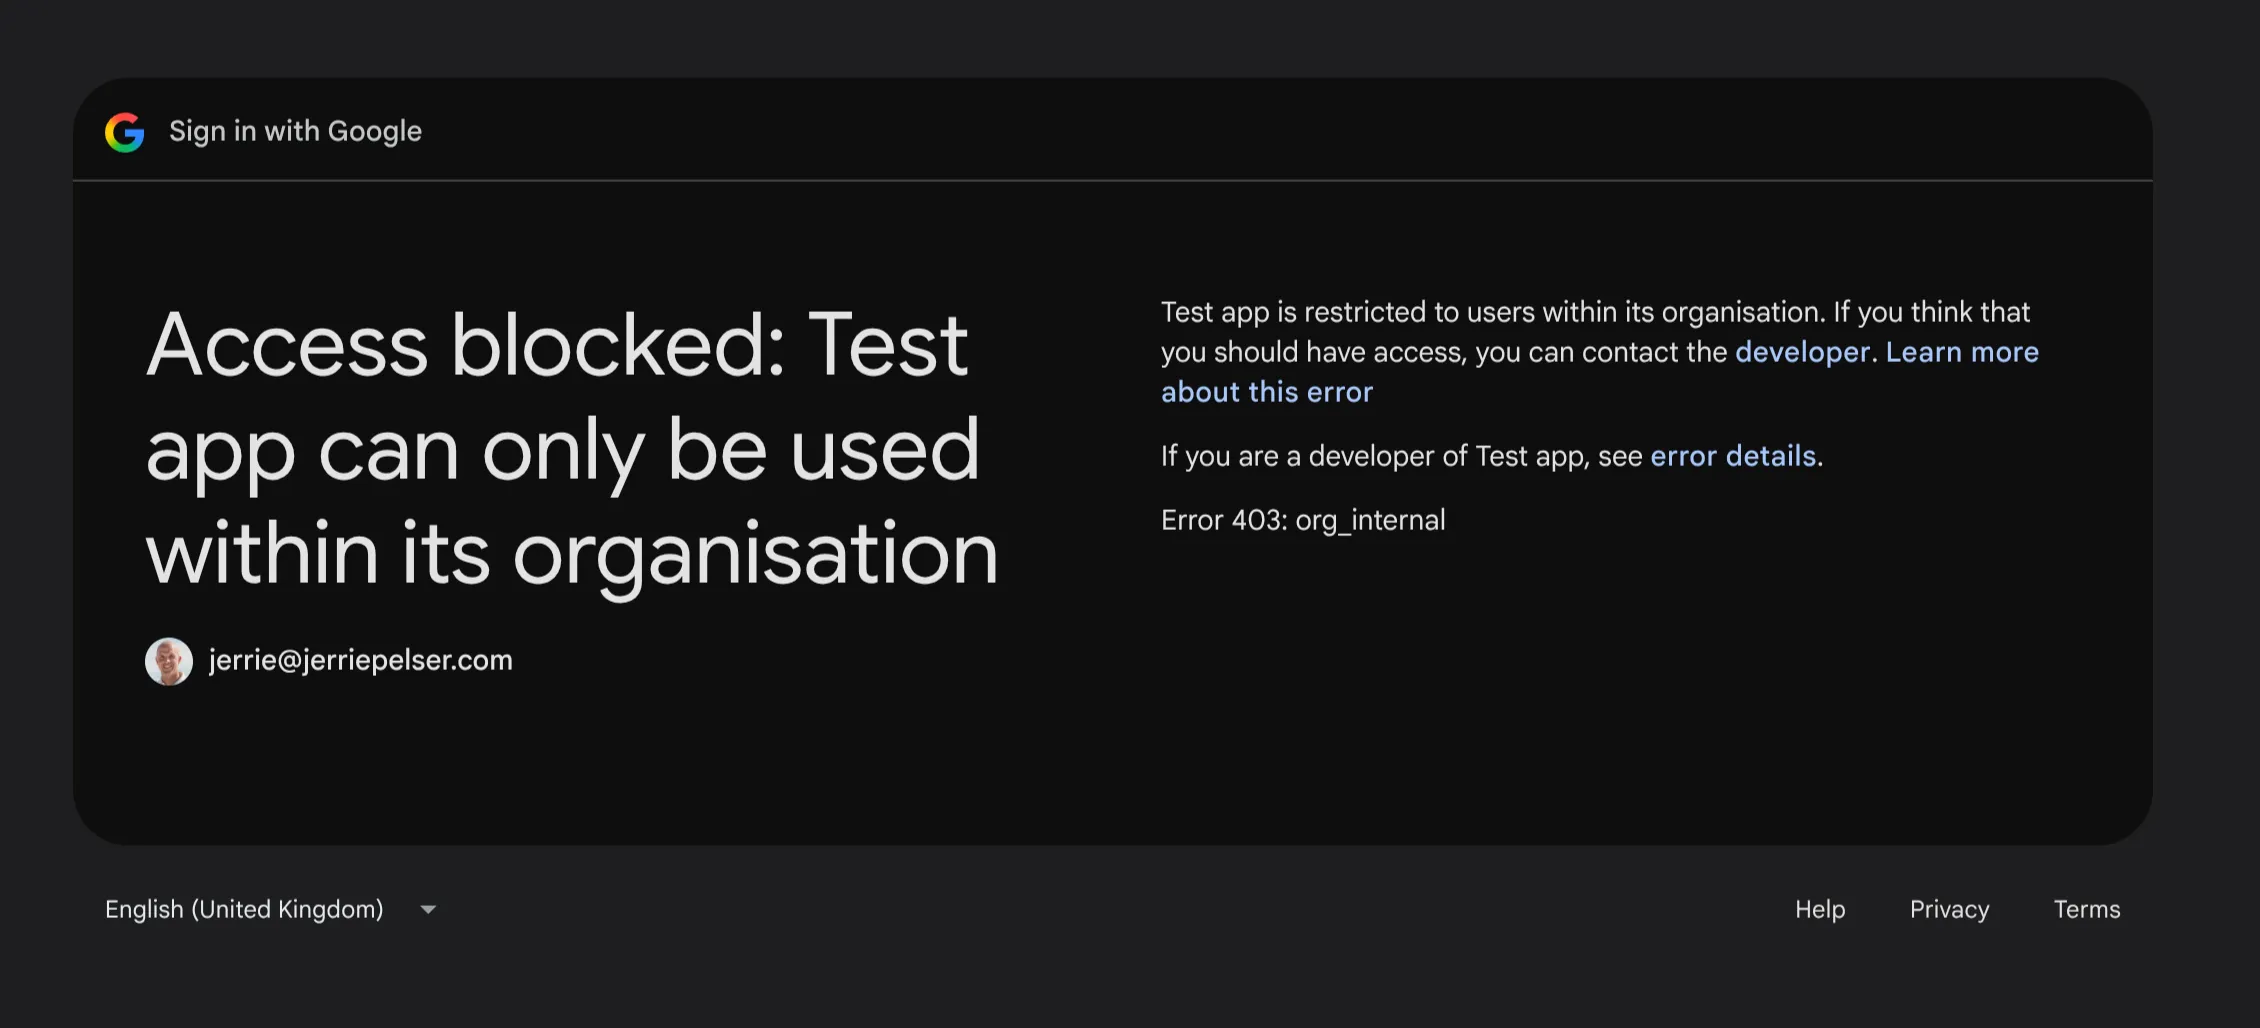Open the developer contact link
The image size is (2260, 1028).
coord(1802,352)
